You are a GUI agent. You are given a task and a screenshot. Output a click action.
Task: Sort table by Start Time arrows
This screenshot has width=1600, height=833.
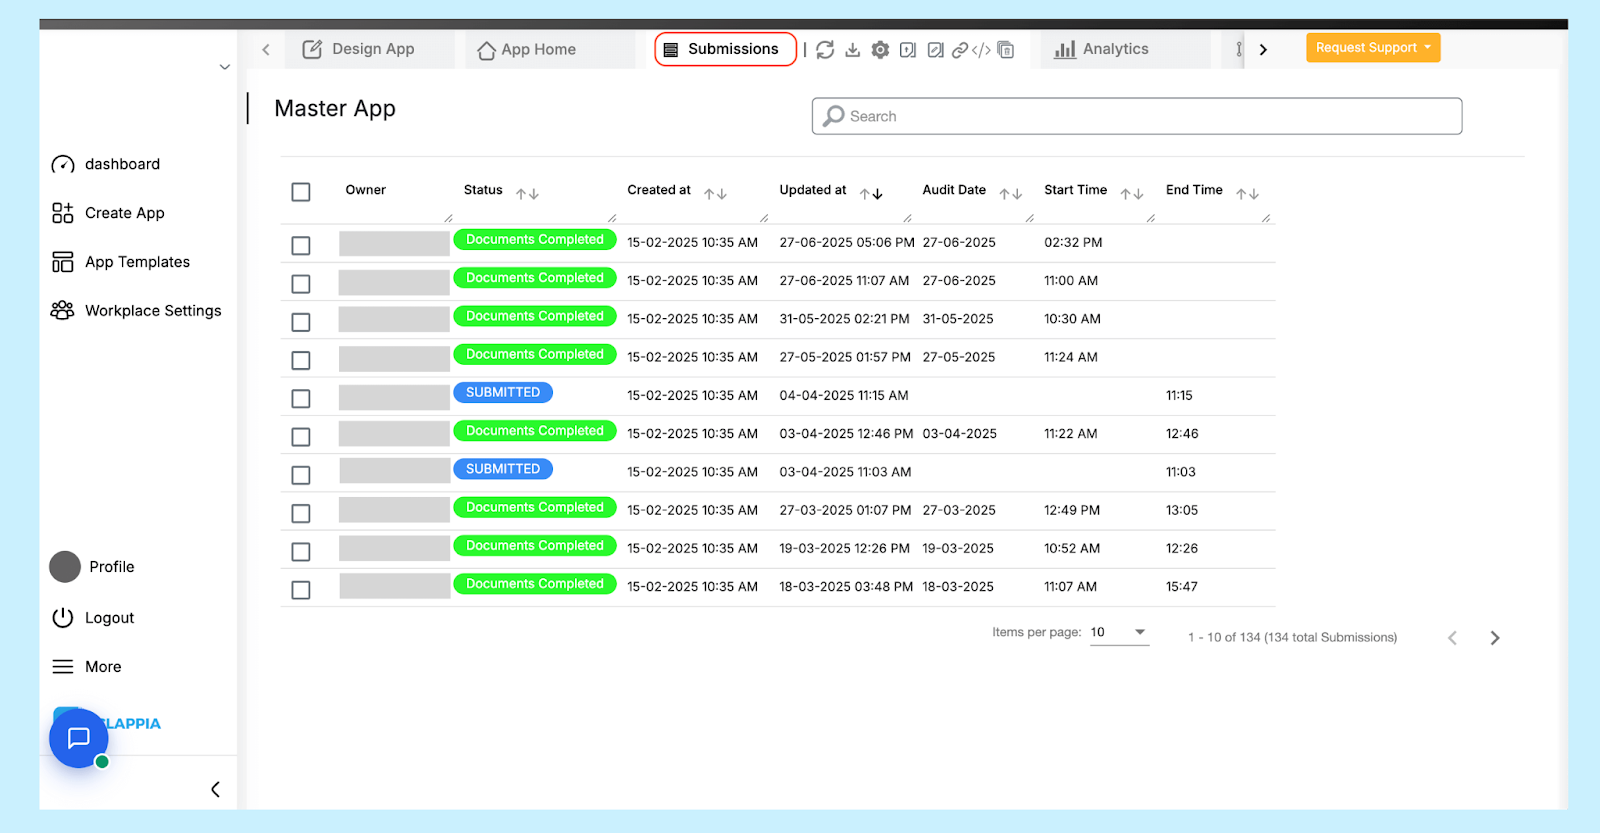pos(1132,194)
